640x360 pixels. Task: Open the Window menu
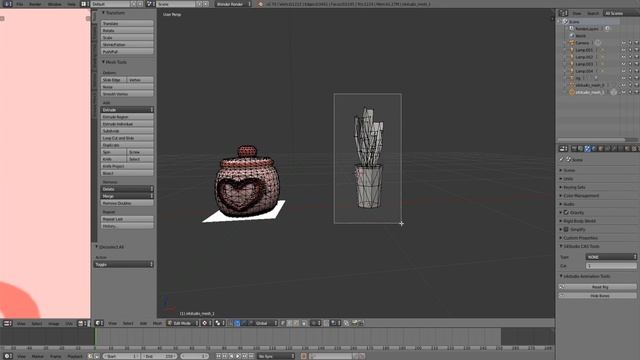pyautogui.click(x=54, y=4)
